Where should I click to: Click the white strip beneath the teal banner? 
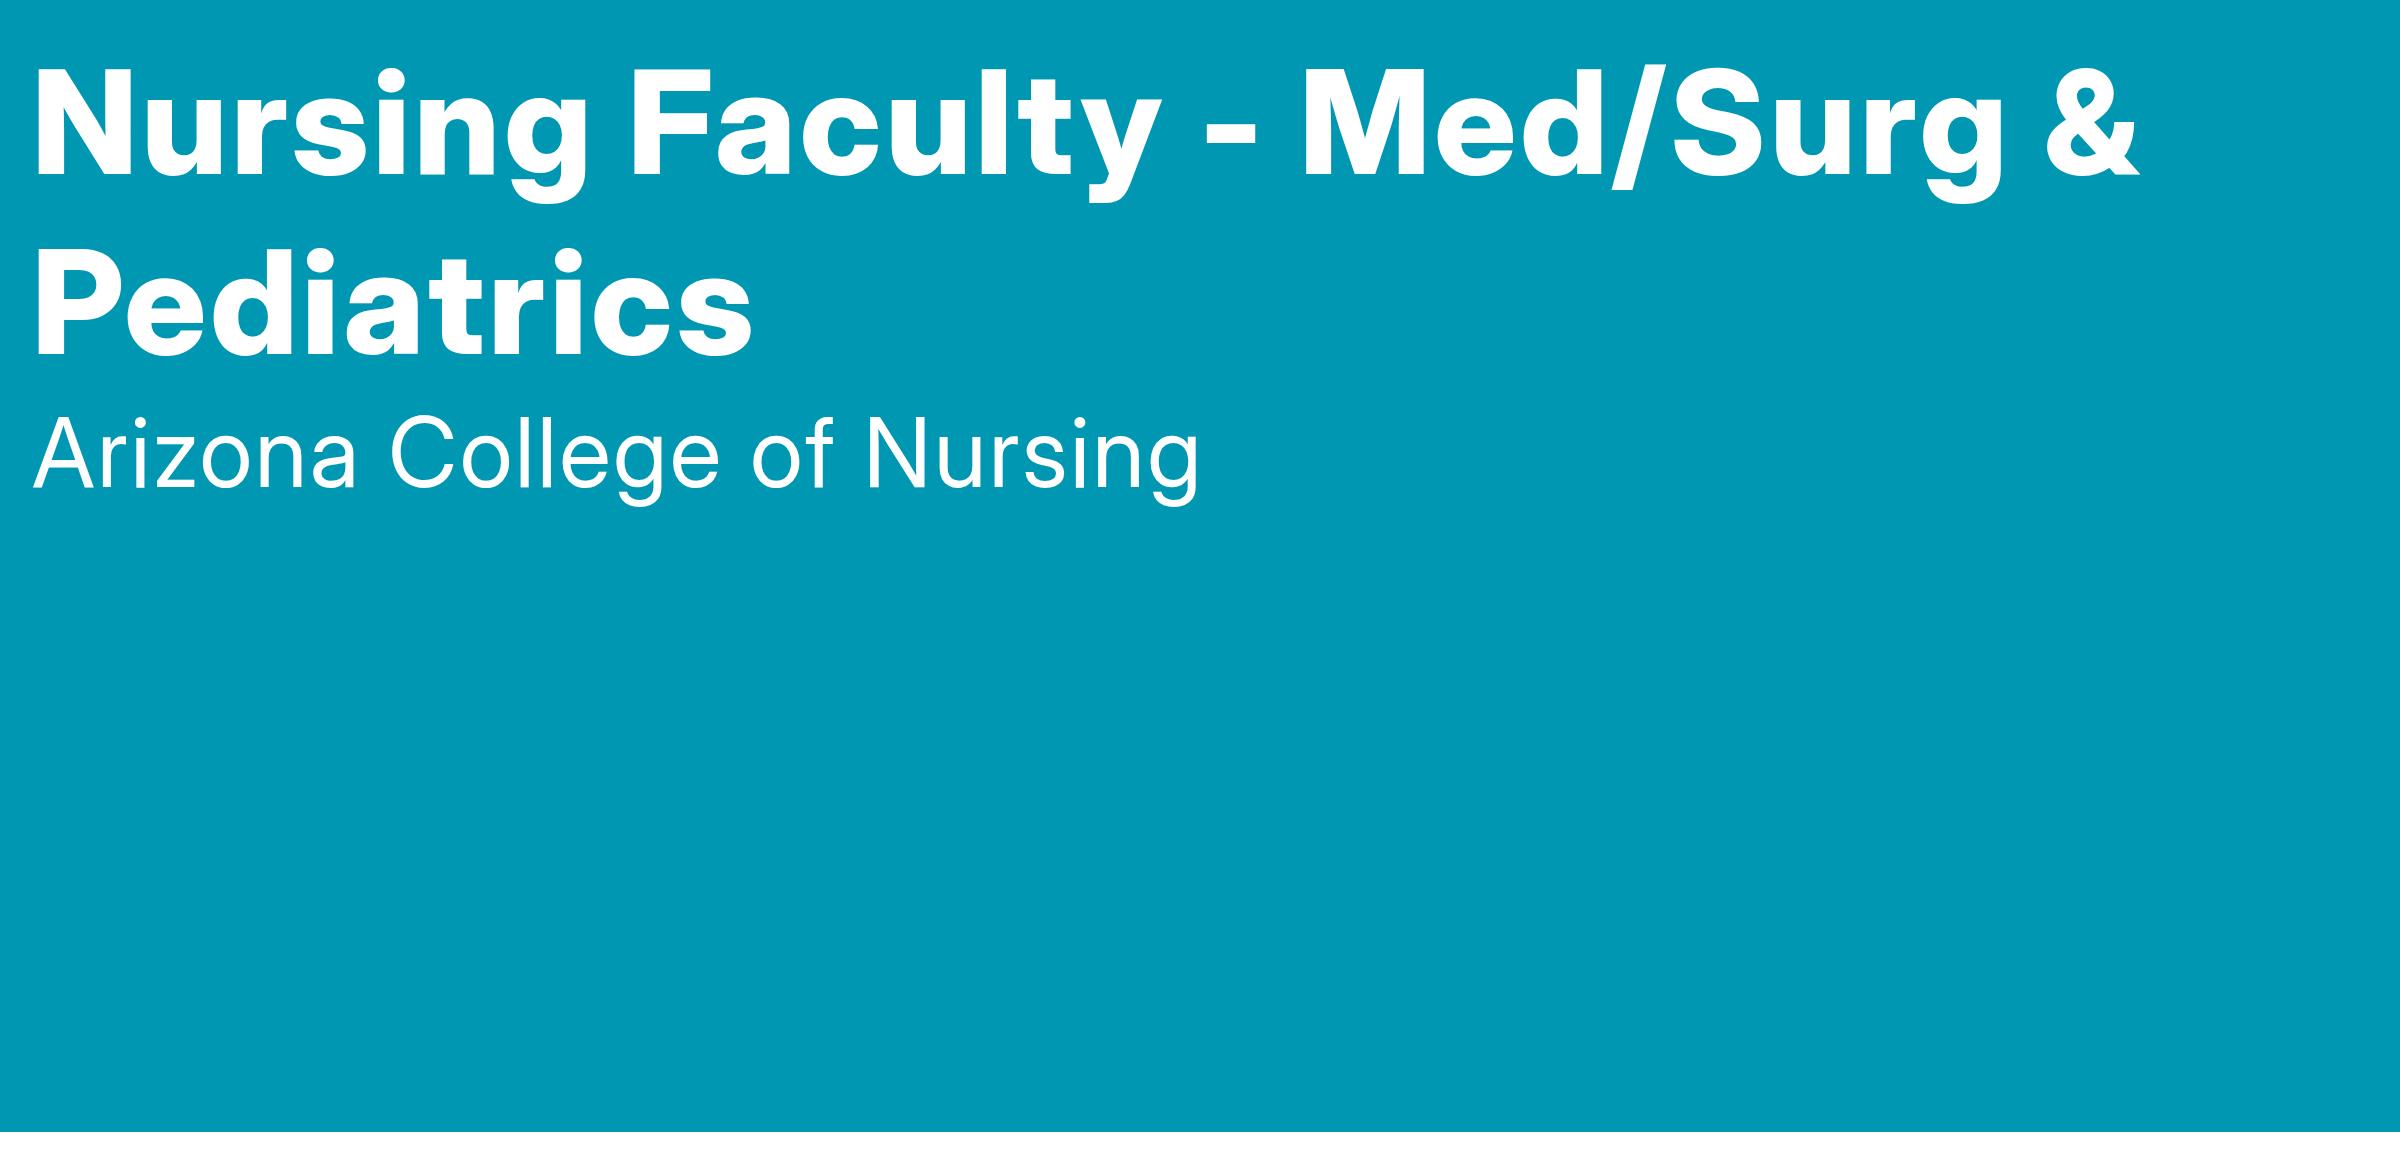1200,1153
